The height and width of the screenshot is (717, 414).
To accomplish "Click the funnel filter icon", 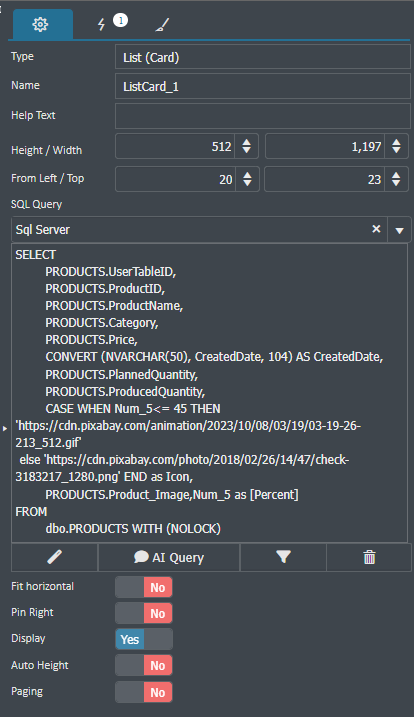I will point(283,557).
